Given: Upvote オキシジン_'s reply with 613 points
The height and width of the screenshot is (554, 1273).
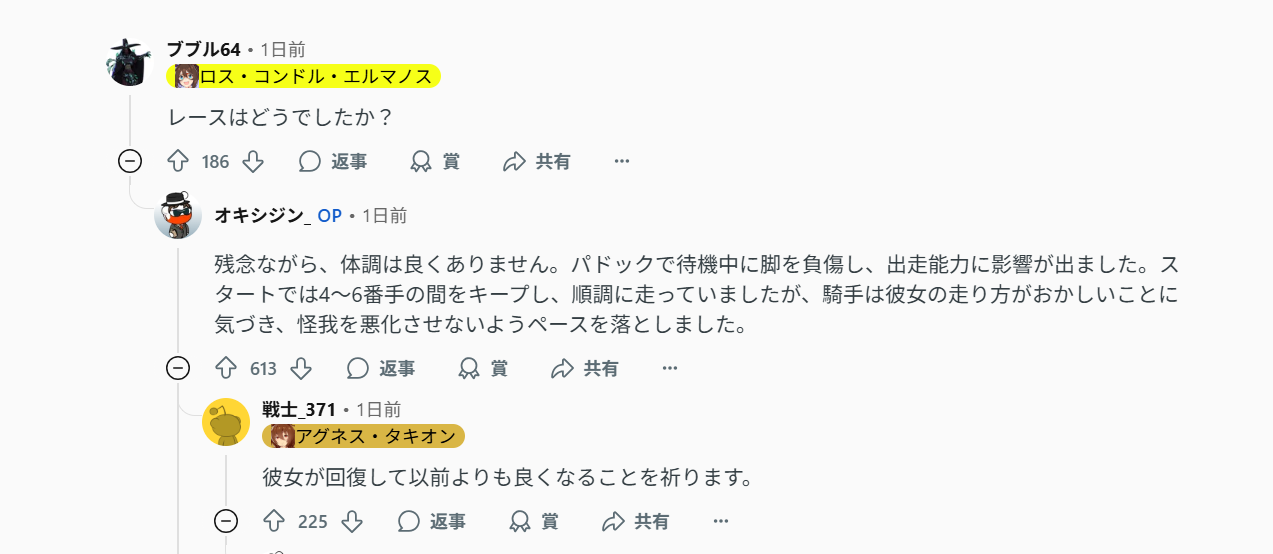Looking at the screenshot, I should point(226,369).
